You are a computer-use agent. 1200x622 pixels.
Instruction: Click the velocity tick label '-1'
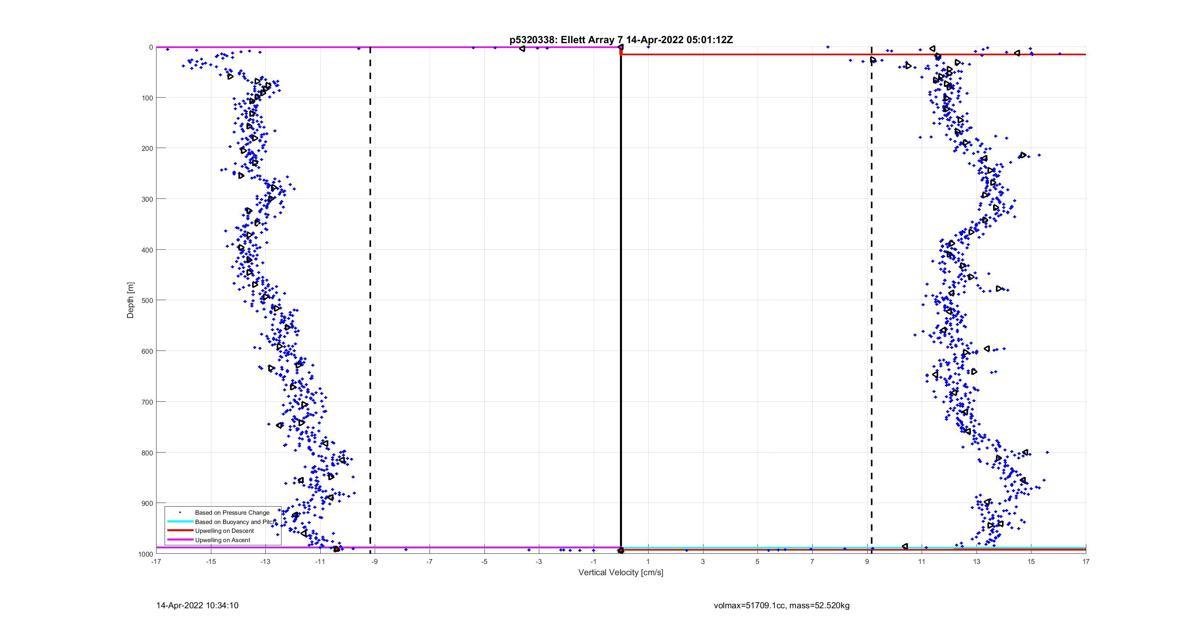593,562
